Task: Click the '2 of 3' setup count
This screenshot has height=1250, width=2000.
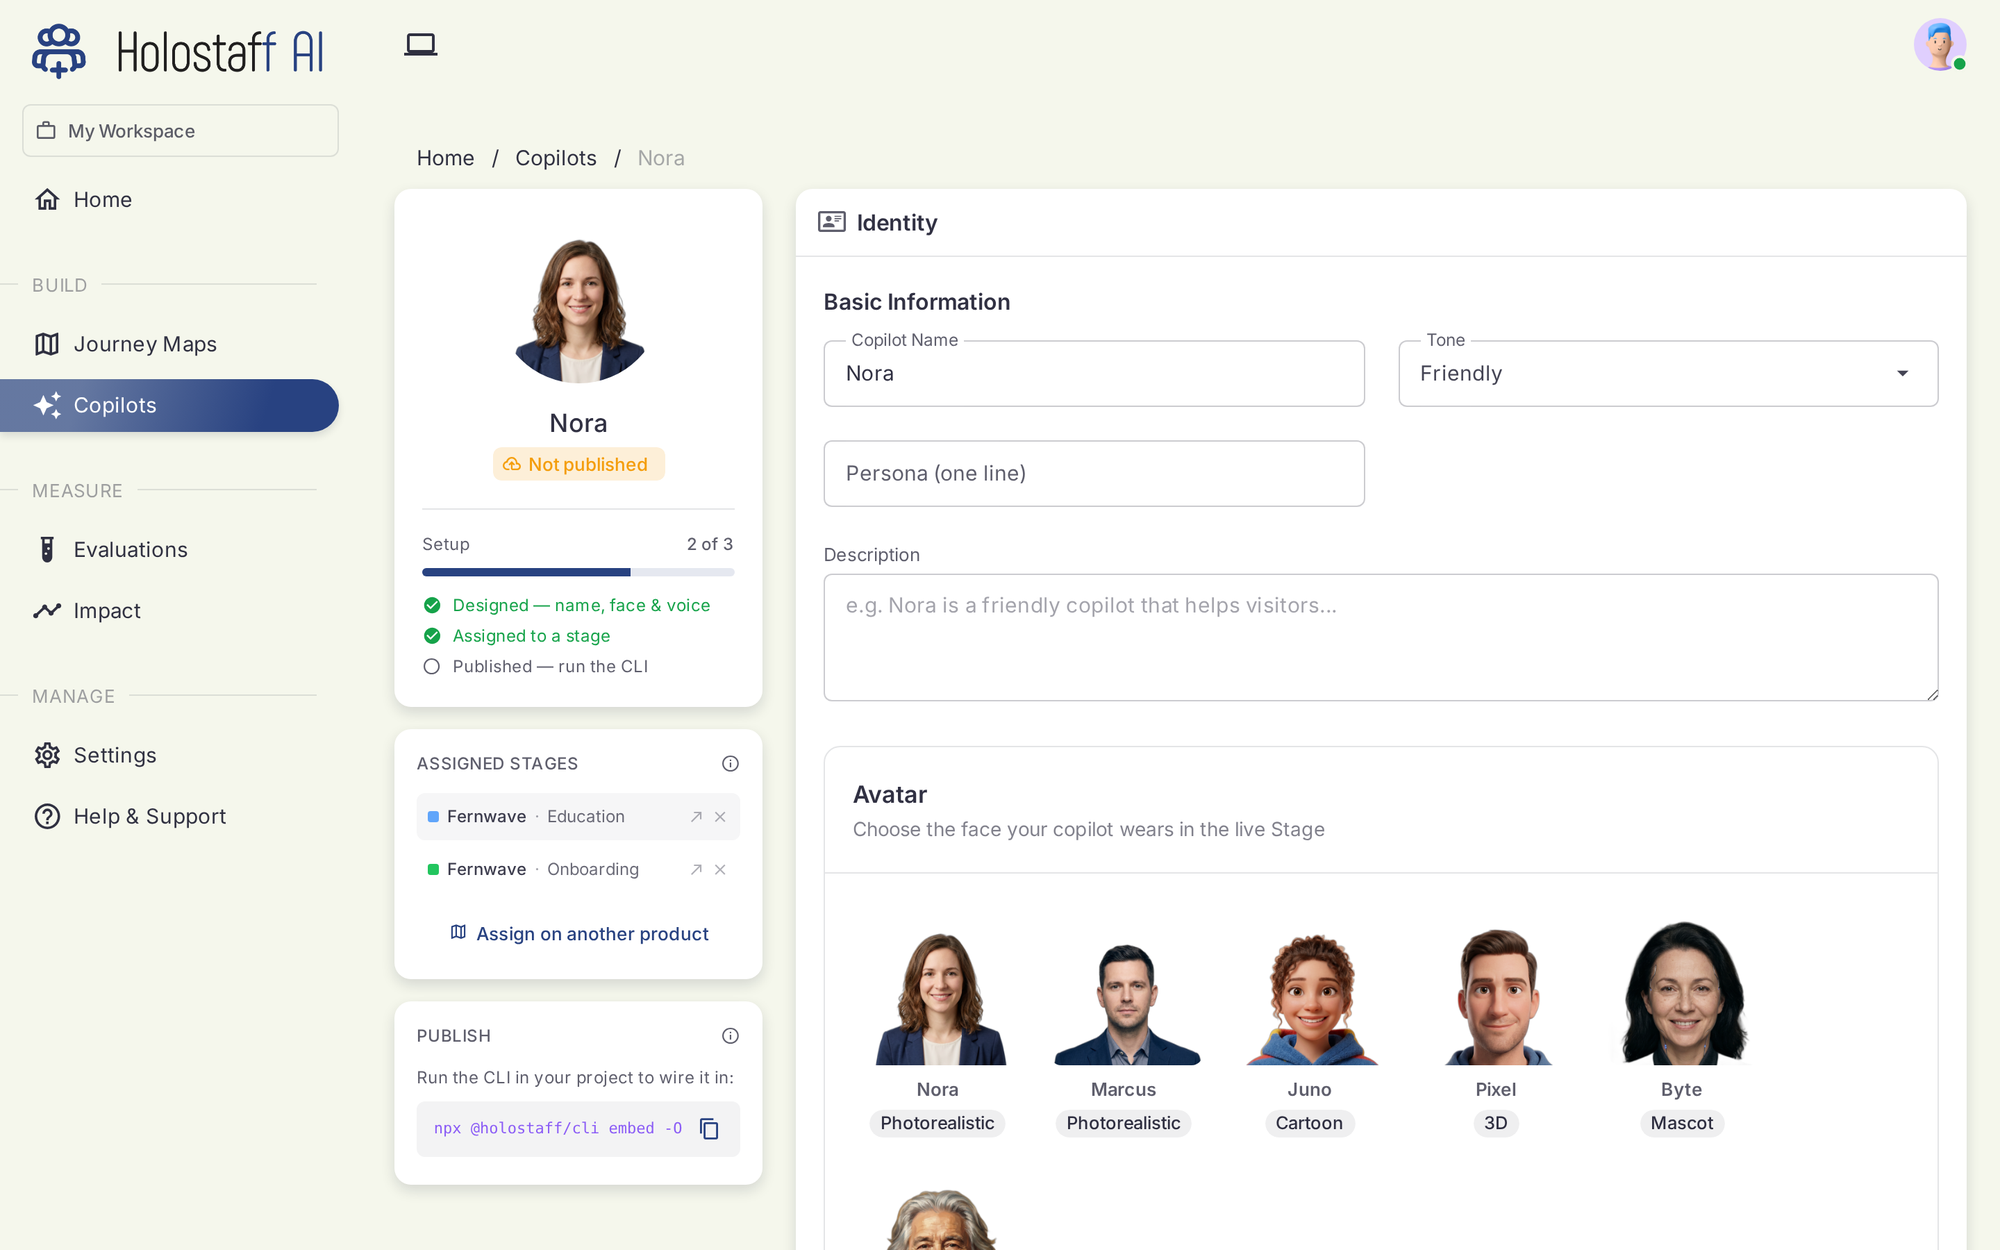Action: pyautogui.click(x=710, y=544)
